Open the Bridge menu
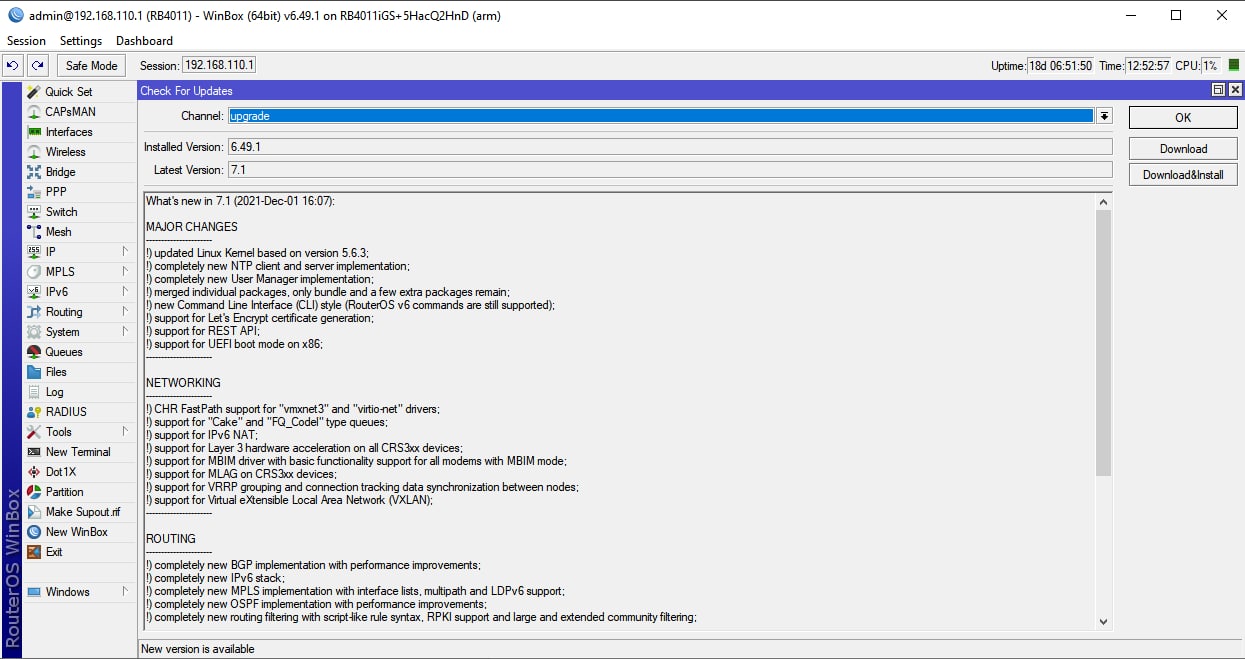This screenshot has height=659, width=1245. (x=80, y=172)
